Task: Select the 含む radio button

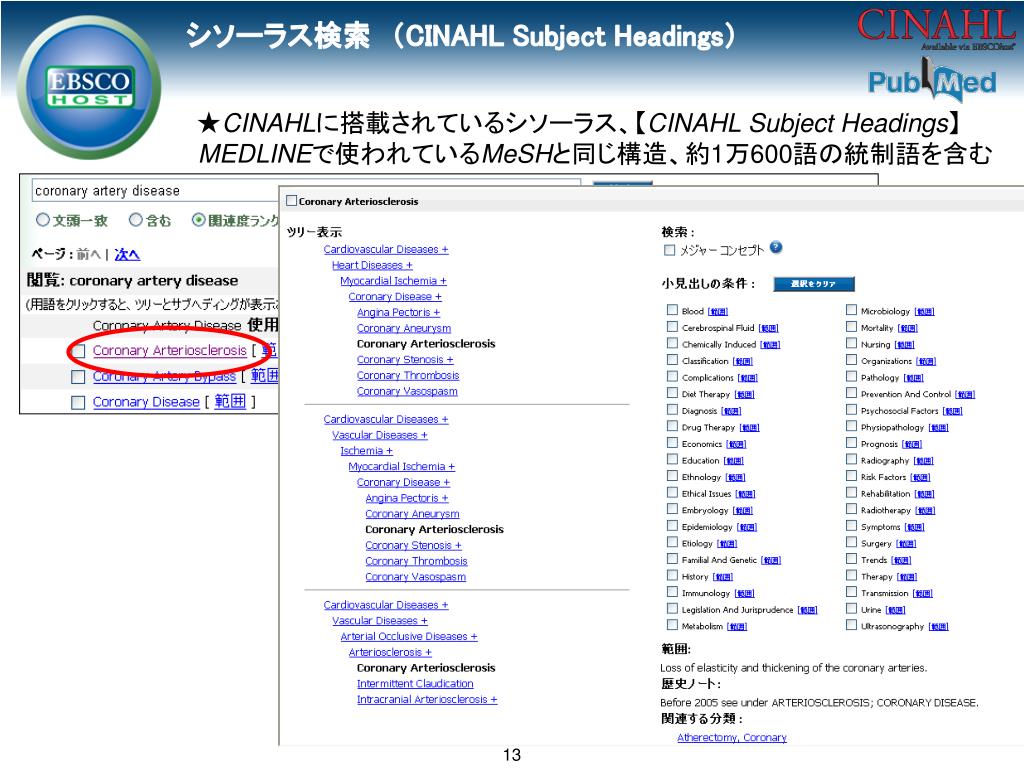Action: tap(135, 220)
